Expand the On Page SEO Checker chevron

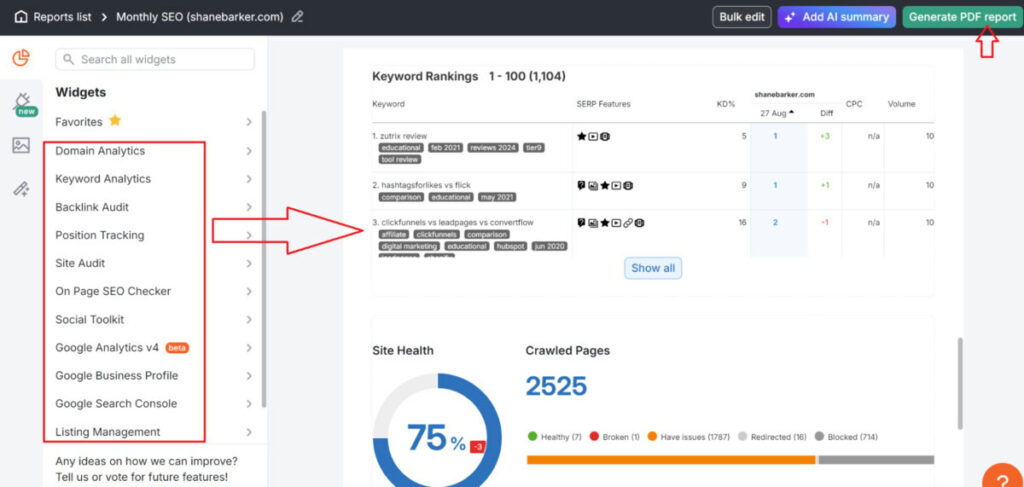[249, 292]
